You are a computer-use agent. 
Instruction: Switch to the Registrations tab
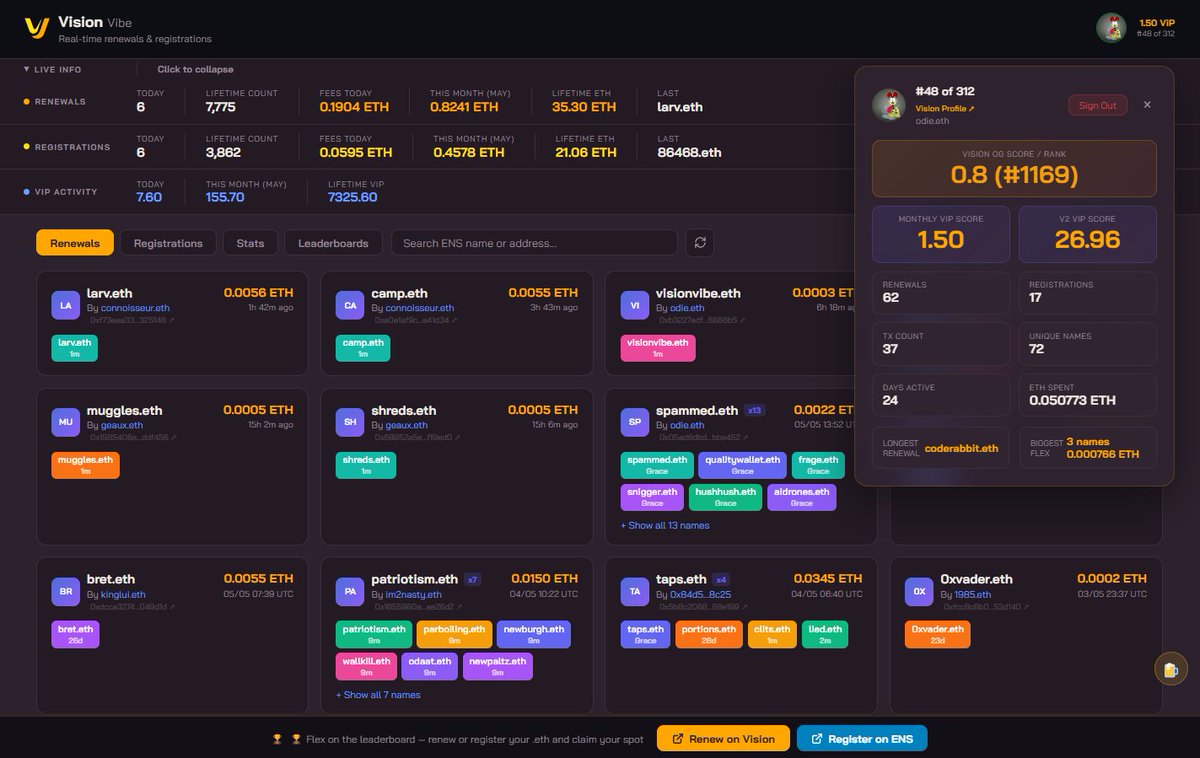pos(168,242)
